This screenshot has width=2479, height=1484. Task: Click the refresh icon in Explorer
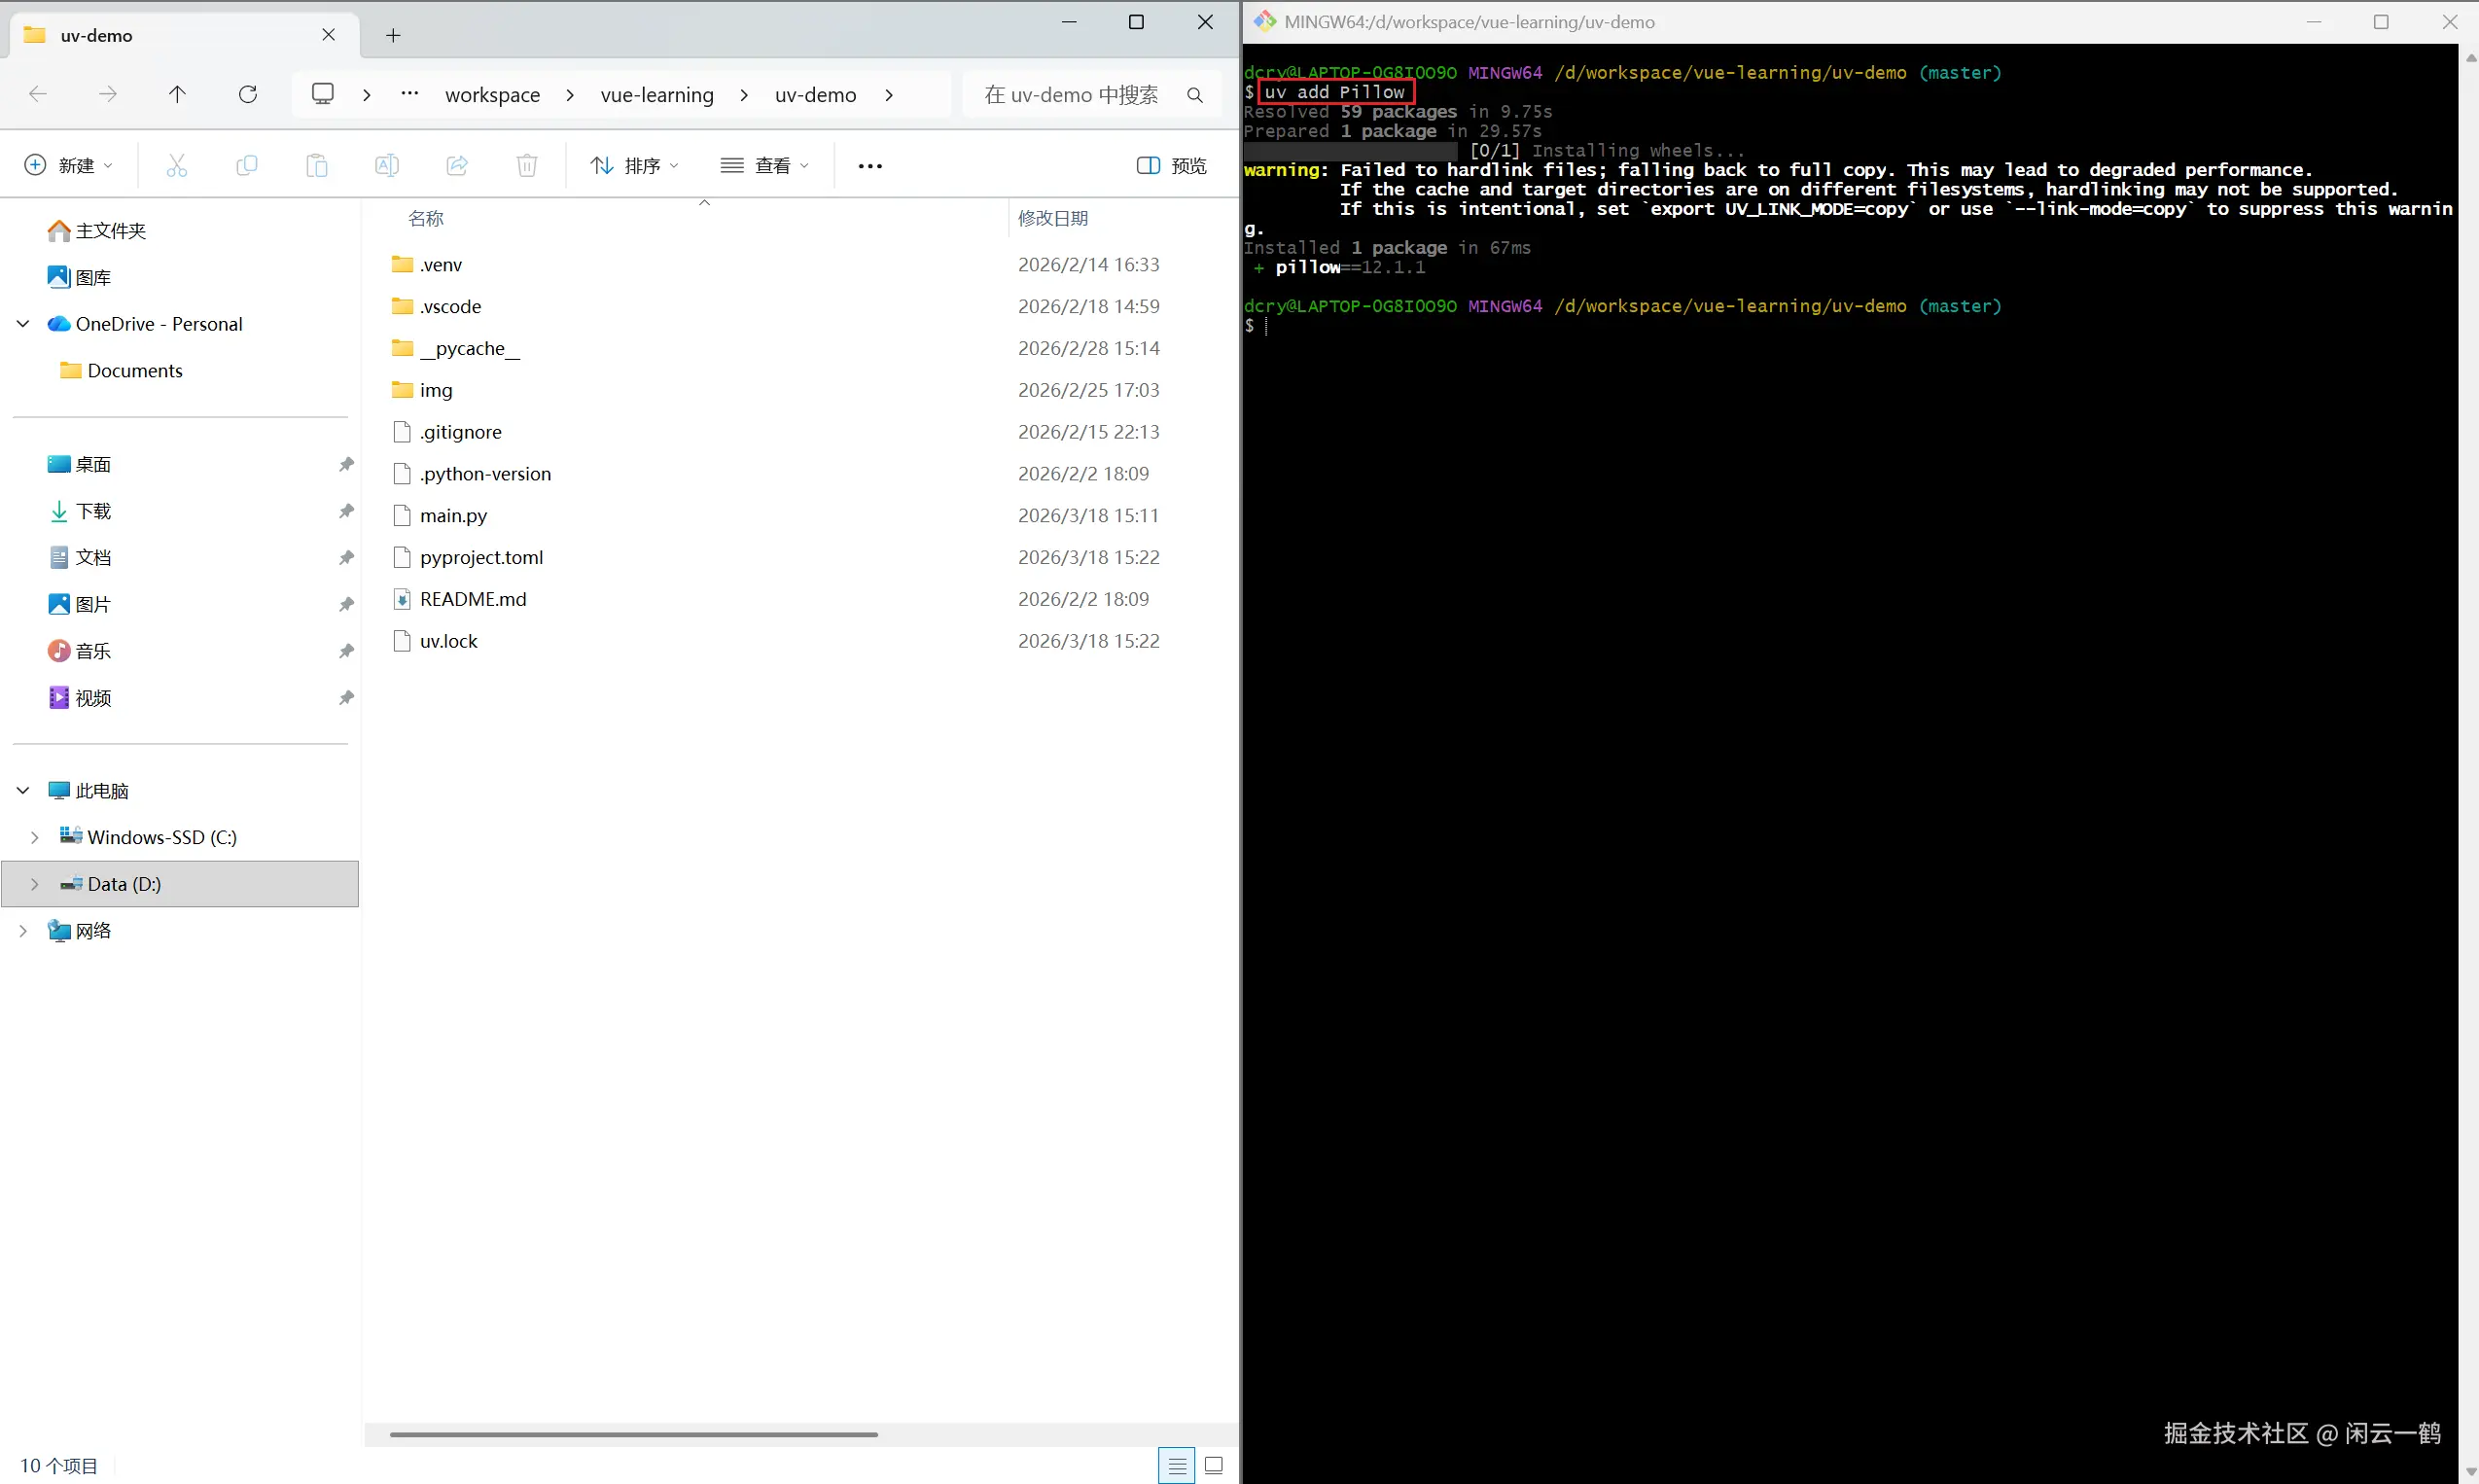tap(248, 94)
